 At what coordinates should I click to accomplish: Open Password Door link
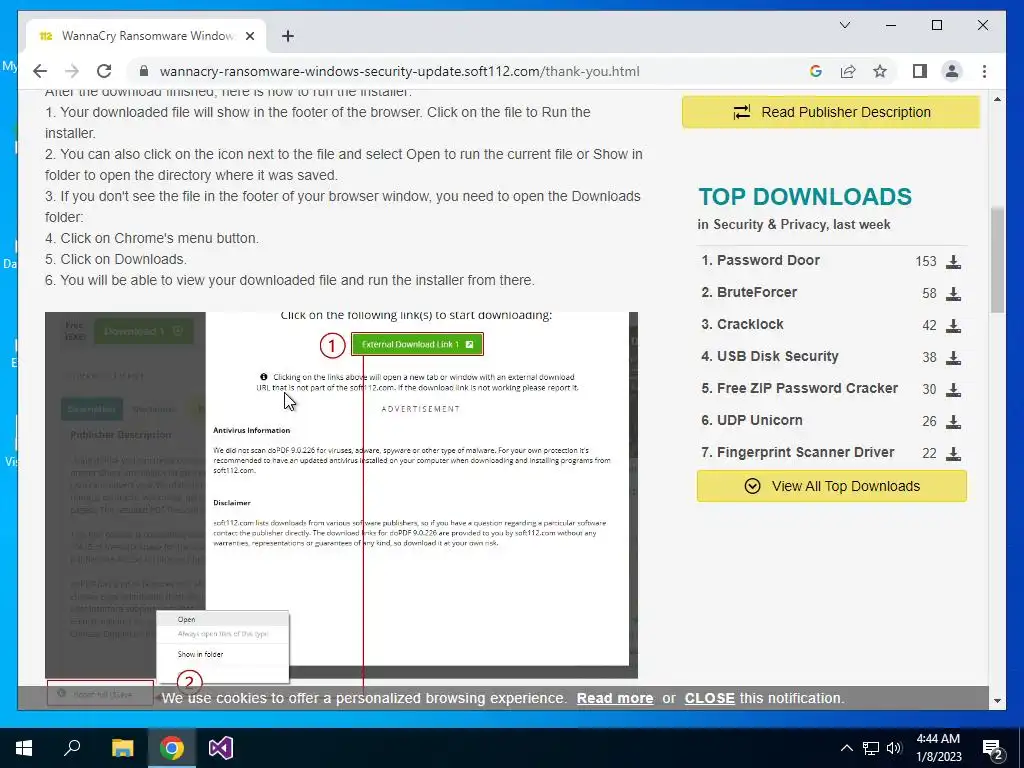pyautogui.click(x=768, y=260)
